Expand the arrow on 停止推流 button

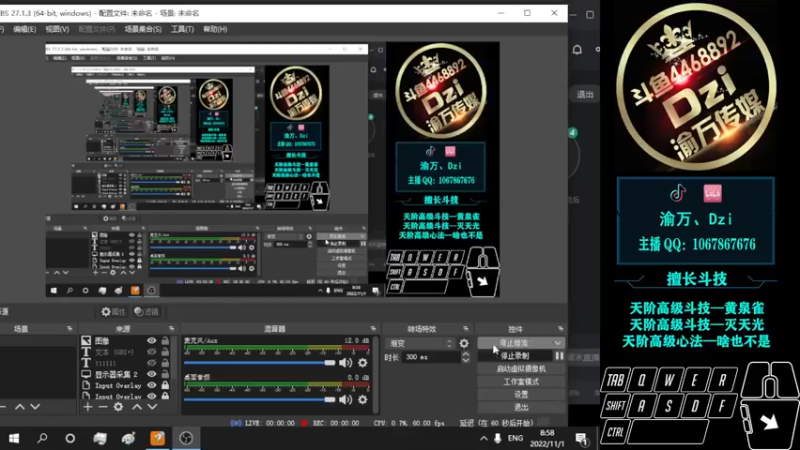[x=557, y=343]
